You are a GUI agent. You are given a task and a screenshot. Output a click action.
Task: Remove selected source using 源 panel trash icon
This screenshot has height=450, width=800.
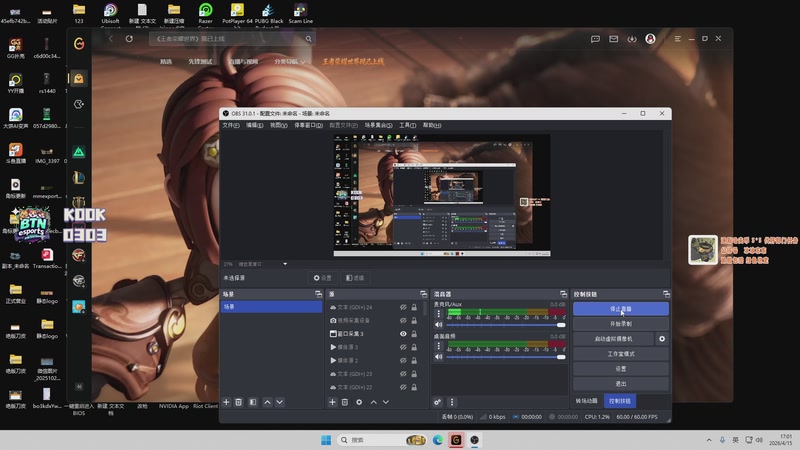345,402
